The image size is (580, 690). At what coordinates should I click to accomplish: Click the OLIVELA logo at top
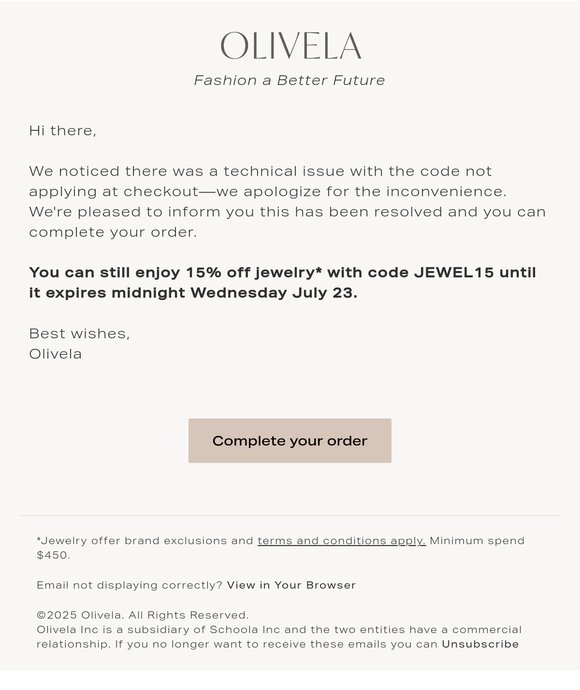tap(290, 45)
